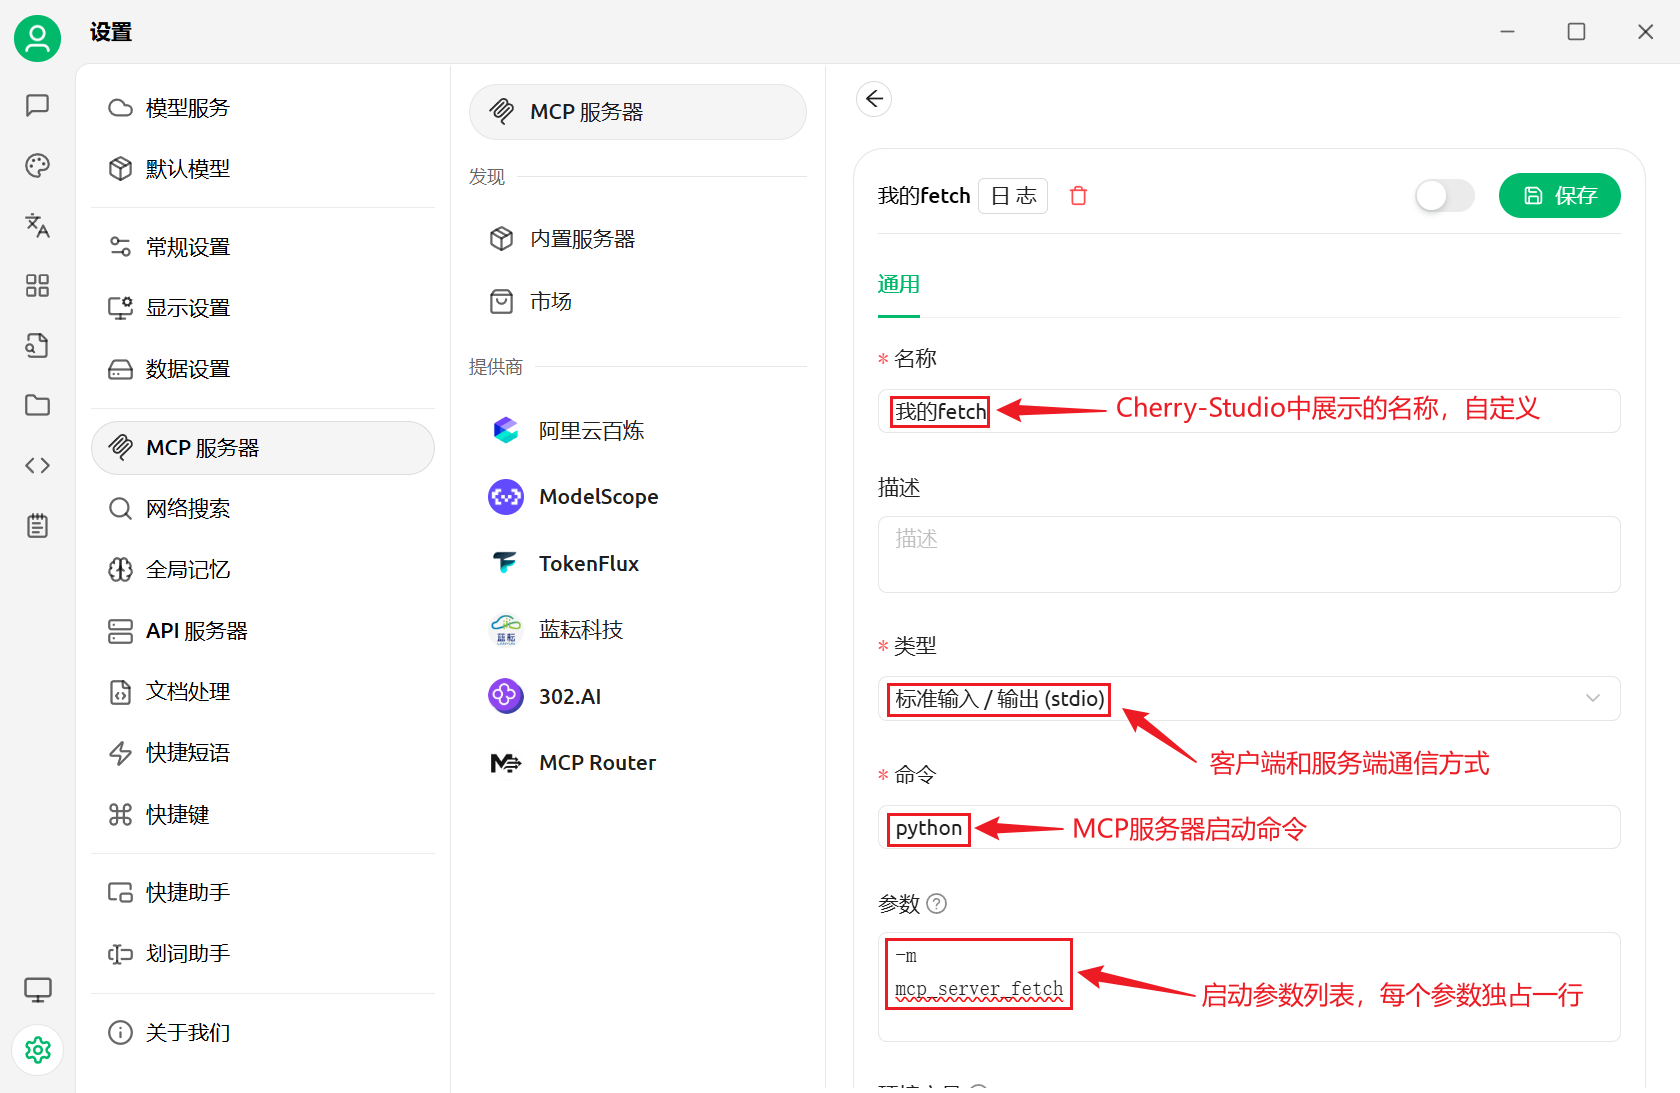Click the help icon next to 参数
Viewport: 1680px width, 1093px height.
(x=936, y=904)
